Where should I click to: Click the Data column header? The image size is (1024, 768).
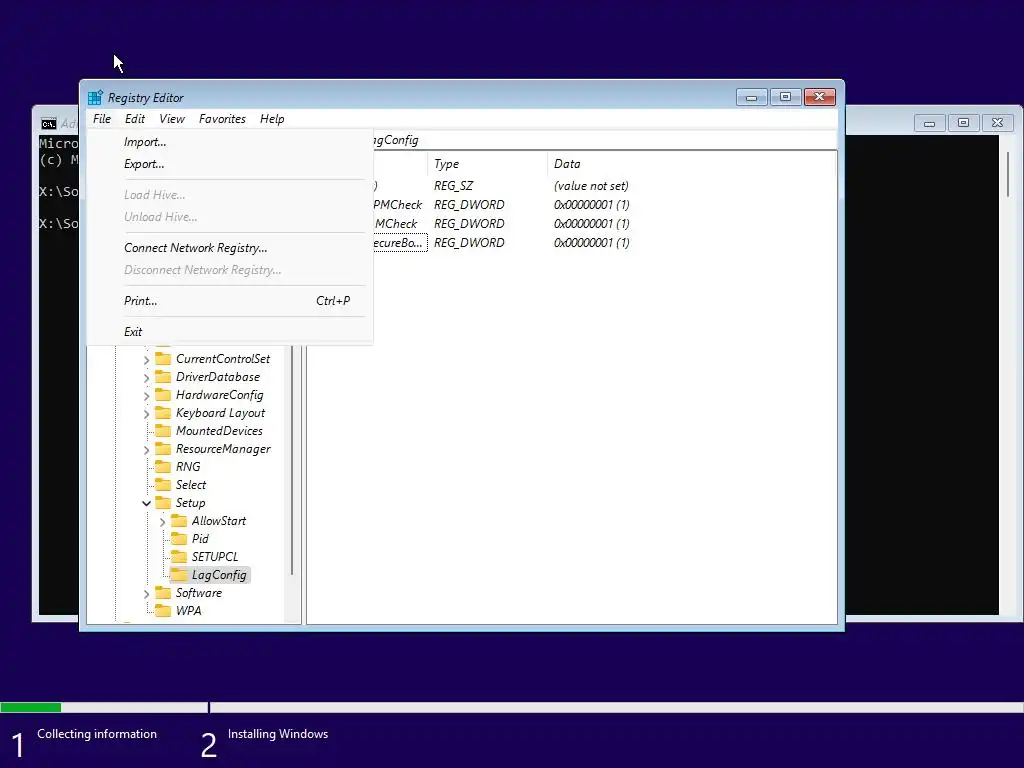691,164
